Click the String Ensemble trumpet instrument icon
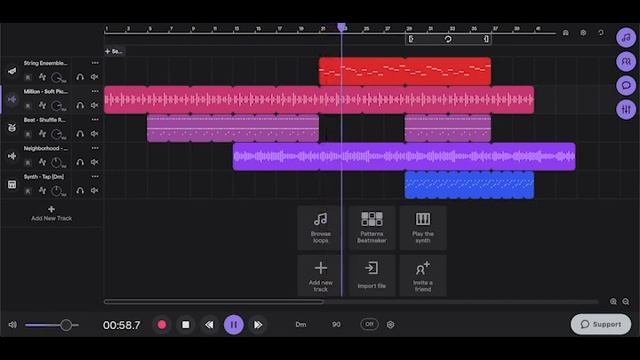Viewport: 640px width, 360px height. click(12, 71)
